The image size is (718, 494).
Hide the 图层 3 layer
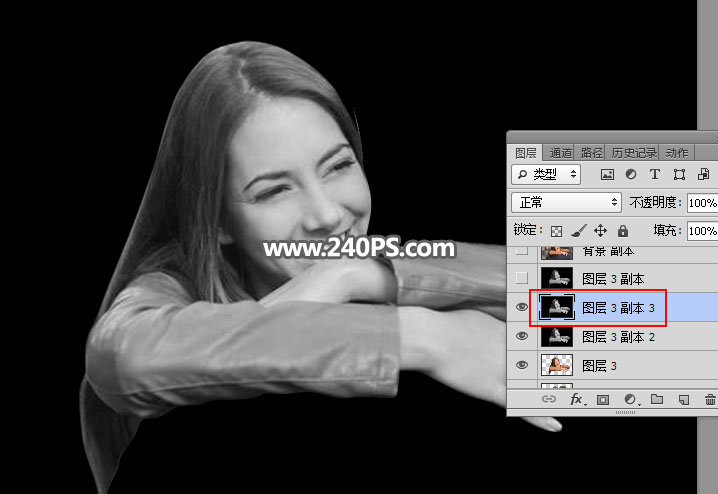[522, 365]
